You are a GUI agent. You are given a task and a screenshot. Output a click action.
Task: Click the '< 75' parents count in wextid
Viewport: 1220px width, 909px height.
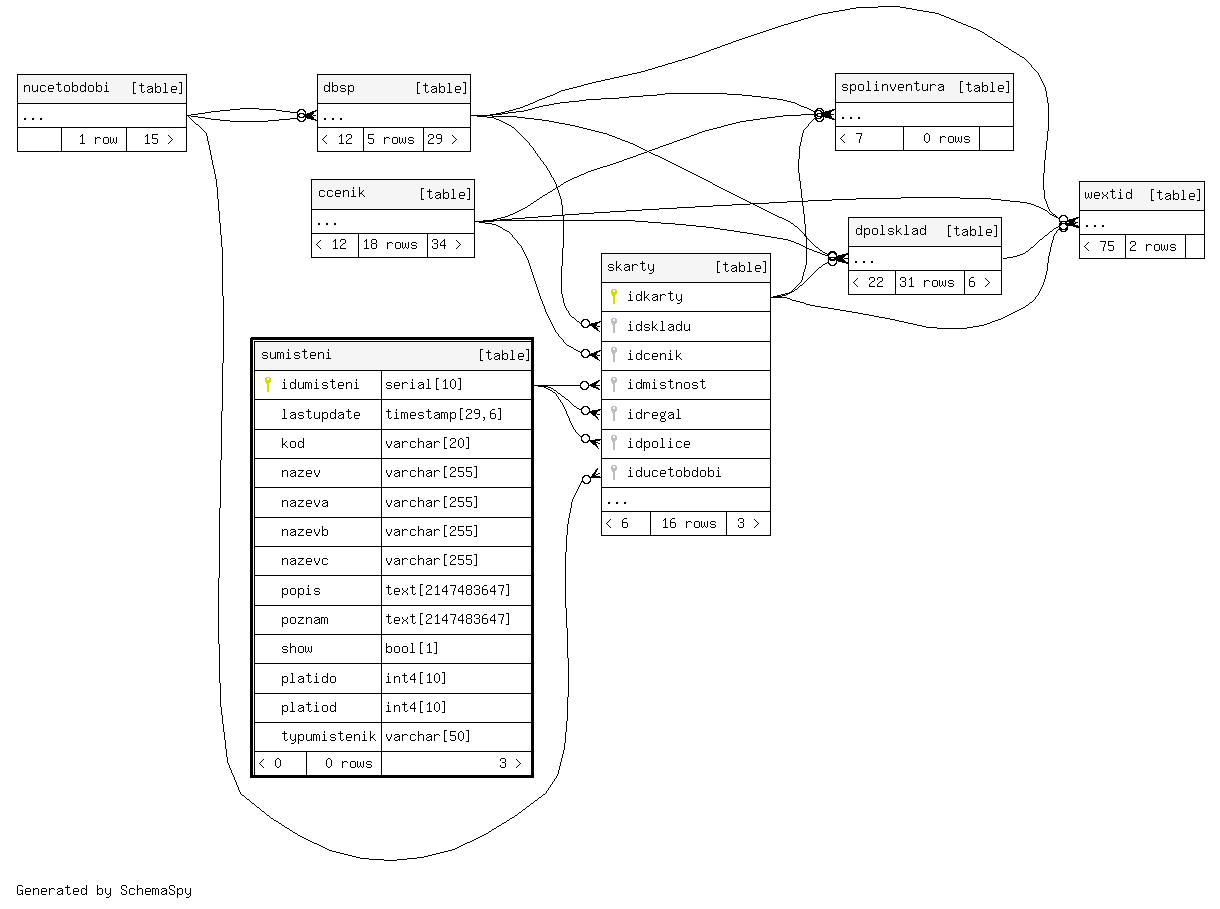[x=1101, y=247]
